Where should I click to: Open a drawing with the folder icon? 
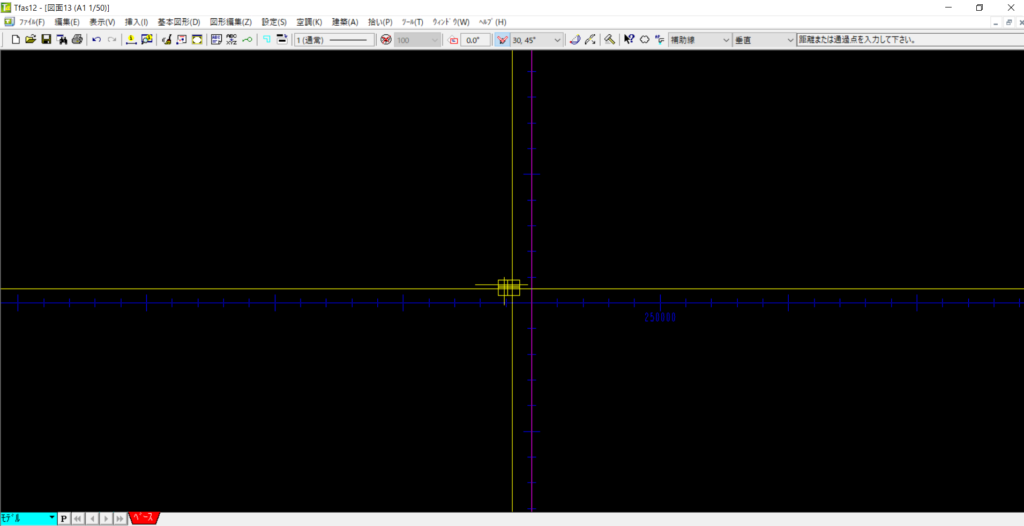pyautogui.click(x=30, y=40)
